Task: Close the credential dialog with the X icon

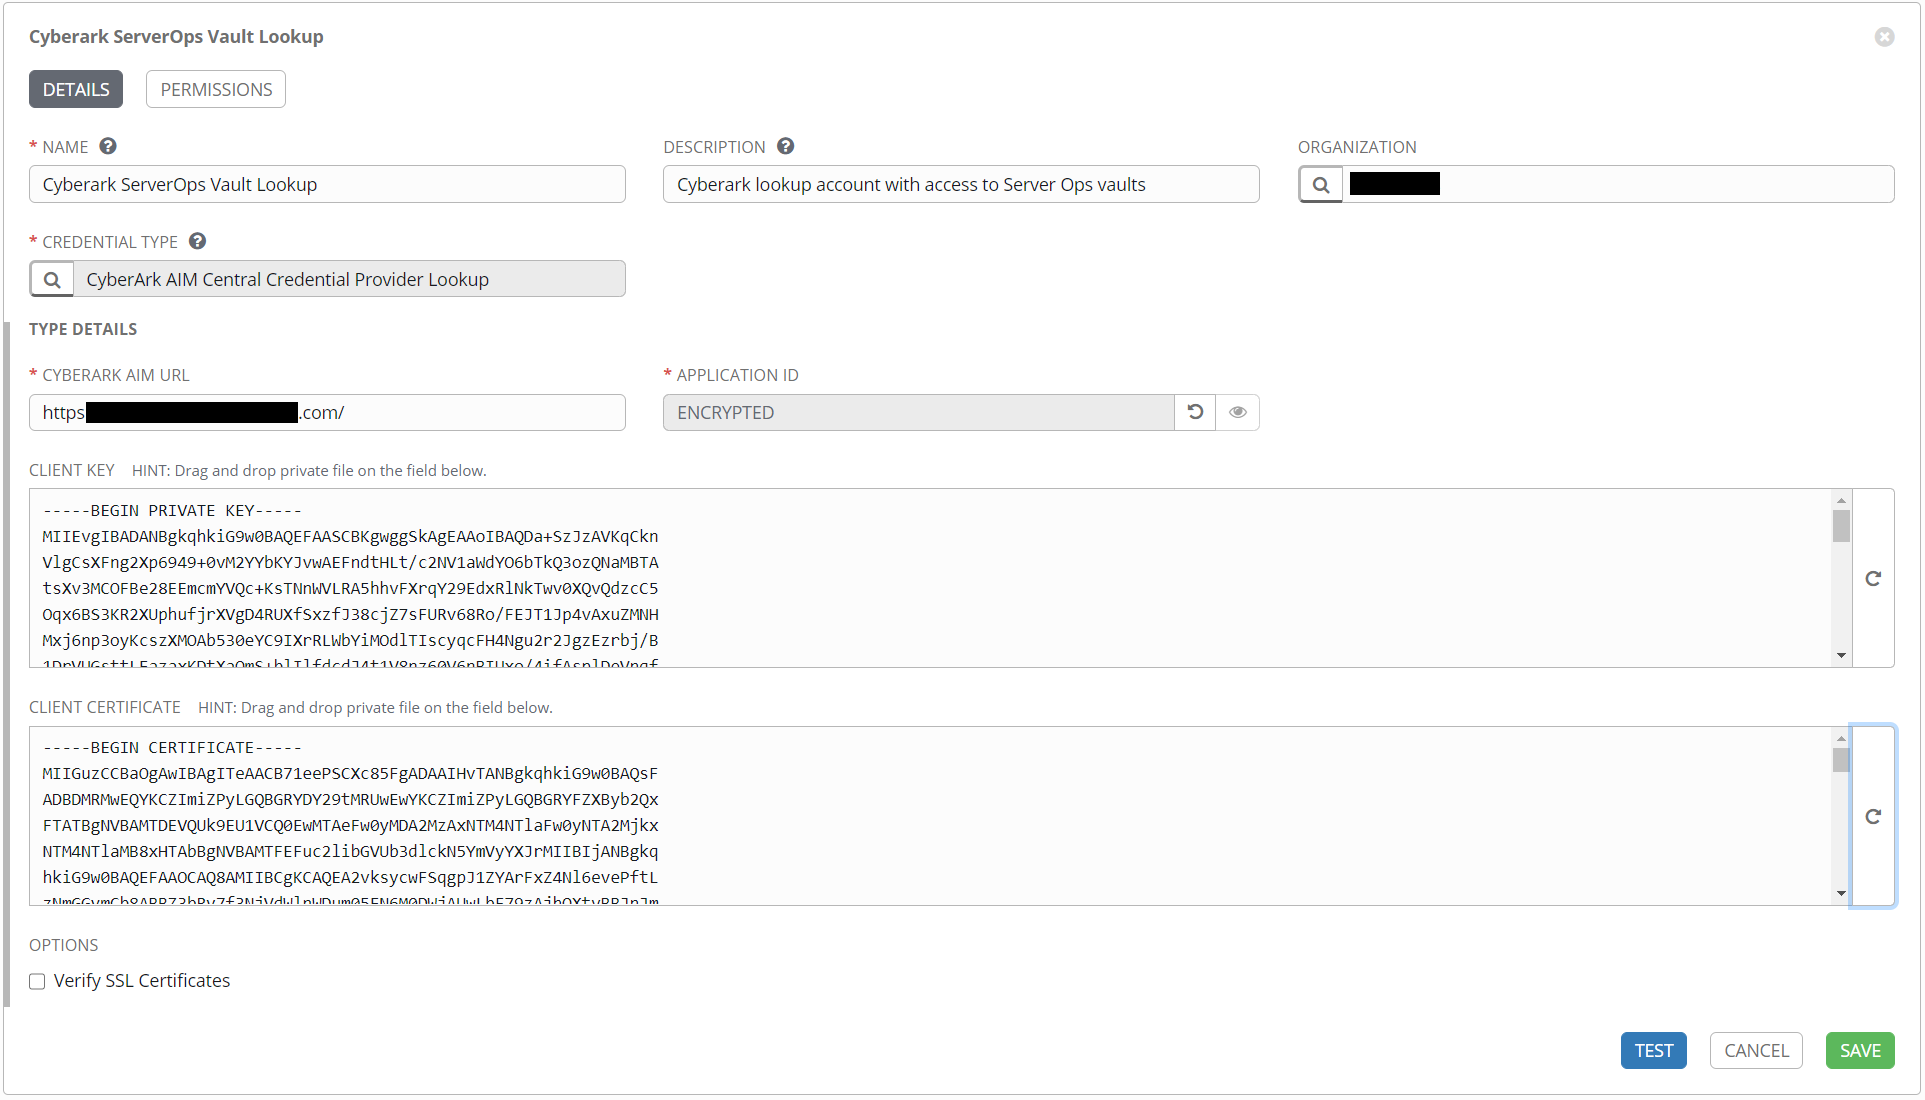Action: 1884,37
